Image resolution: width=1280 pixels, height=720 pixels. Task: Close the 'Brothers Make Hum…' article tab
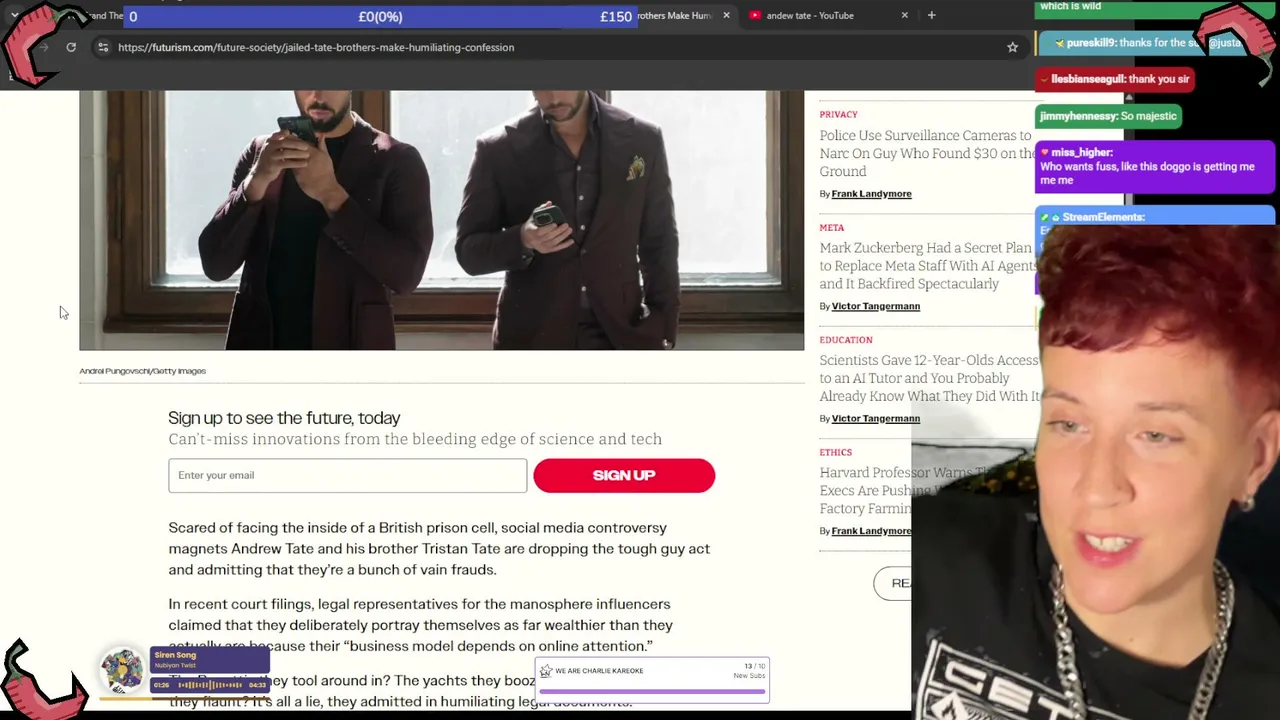(726, 15)
